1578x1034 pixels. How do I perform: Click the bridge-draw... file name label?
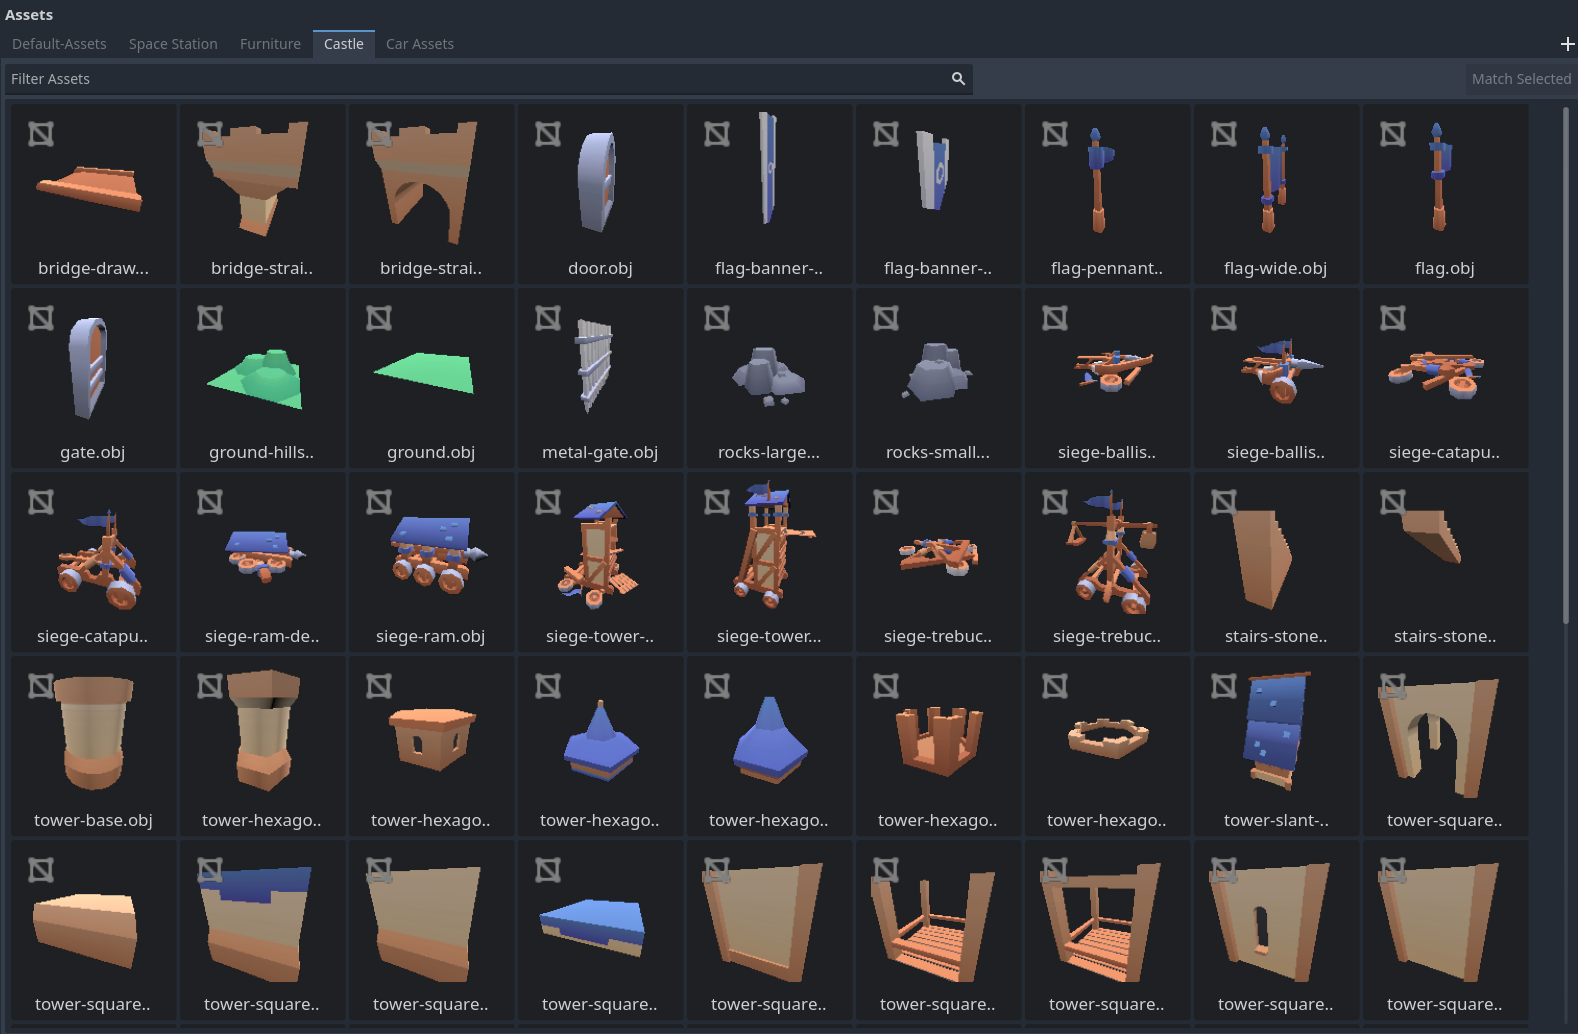tap(93, 268)
